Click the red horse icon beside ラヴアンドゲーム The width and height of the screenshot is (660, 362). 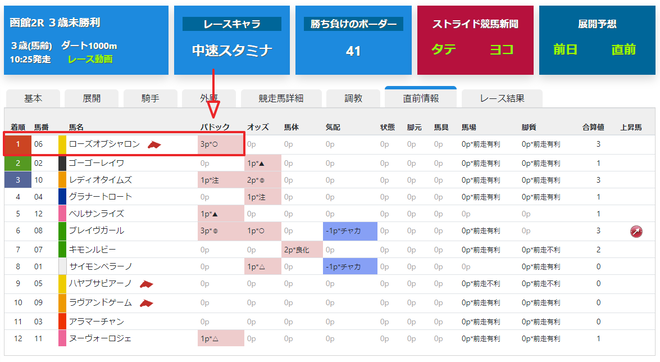(146, 303)
